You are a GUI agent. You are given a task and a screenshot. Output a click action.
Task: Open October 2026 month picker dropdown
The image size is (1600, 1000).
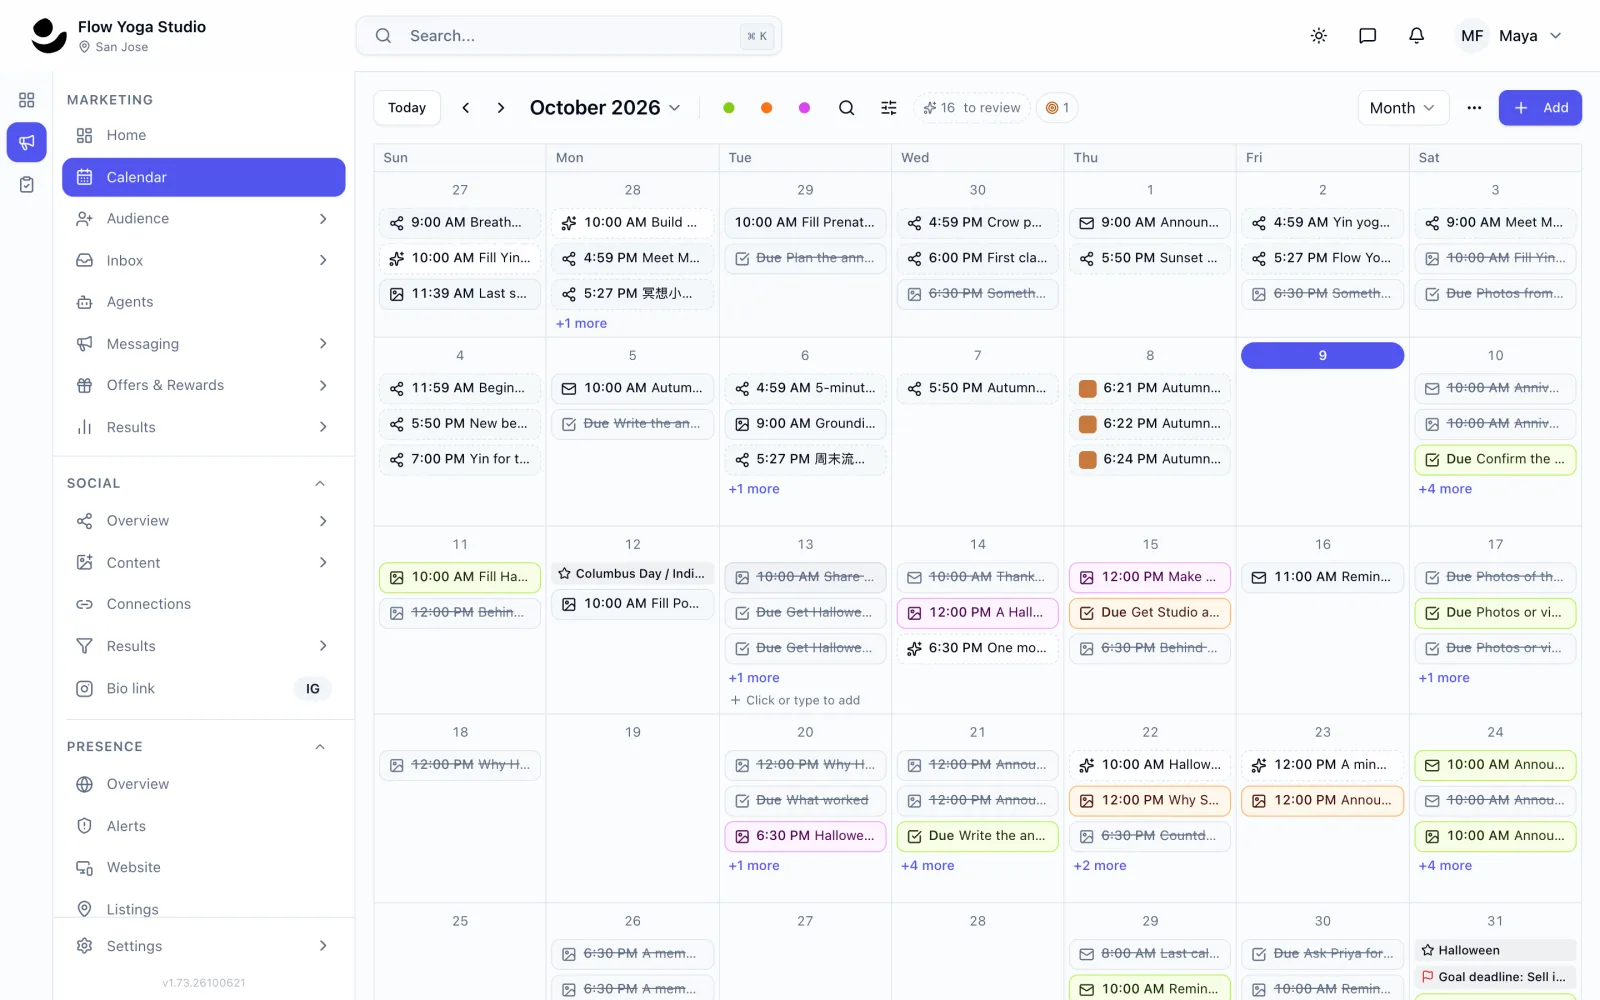point(605,108)
